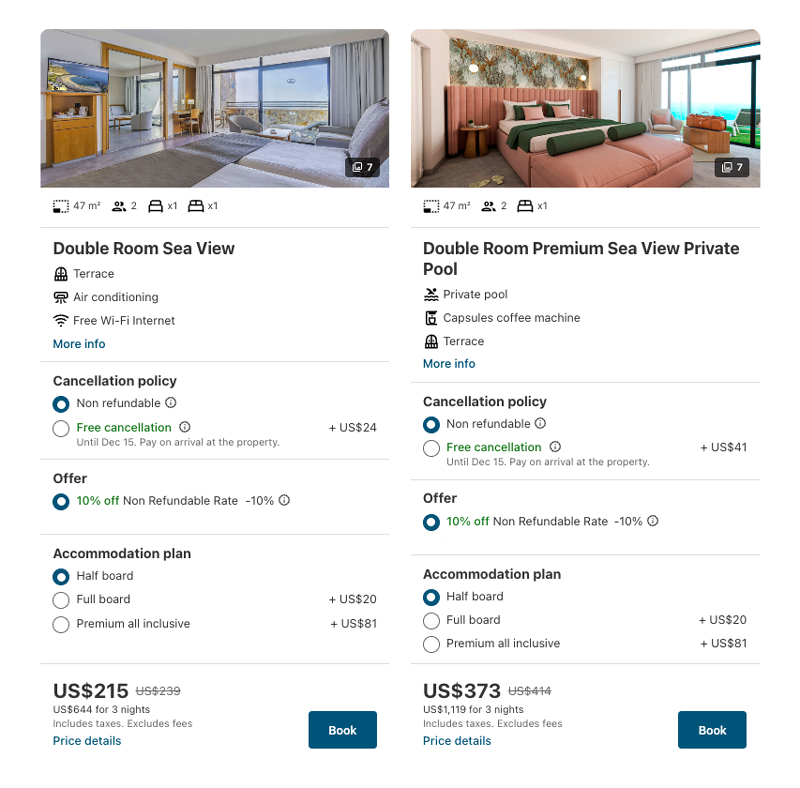Select Free cancellation for Double Room Sea View

click(61, 428)
